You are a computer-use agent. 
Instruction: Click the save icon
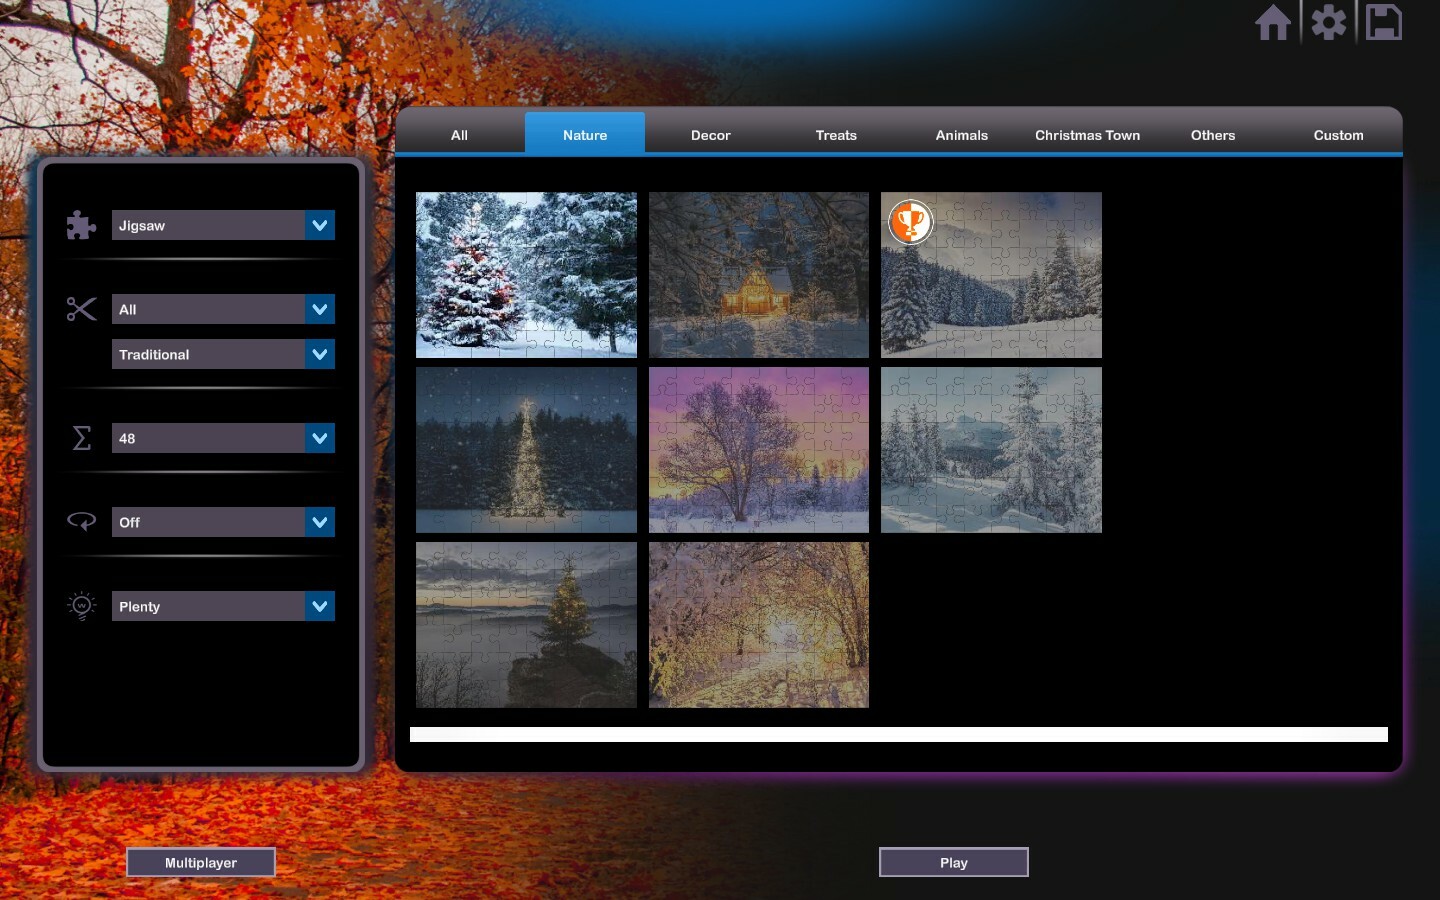pyautogui.click(x=1384, y=22)
